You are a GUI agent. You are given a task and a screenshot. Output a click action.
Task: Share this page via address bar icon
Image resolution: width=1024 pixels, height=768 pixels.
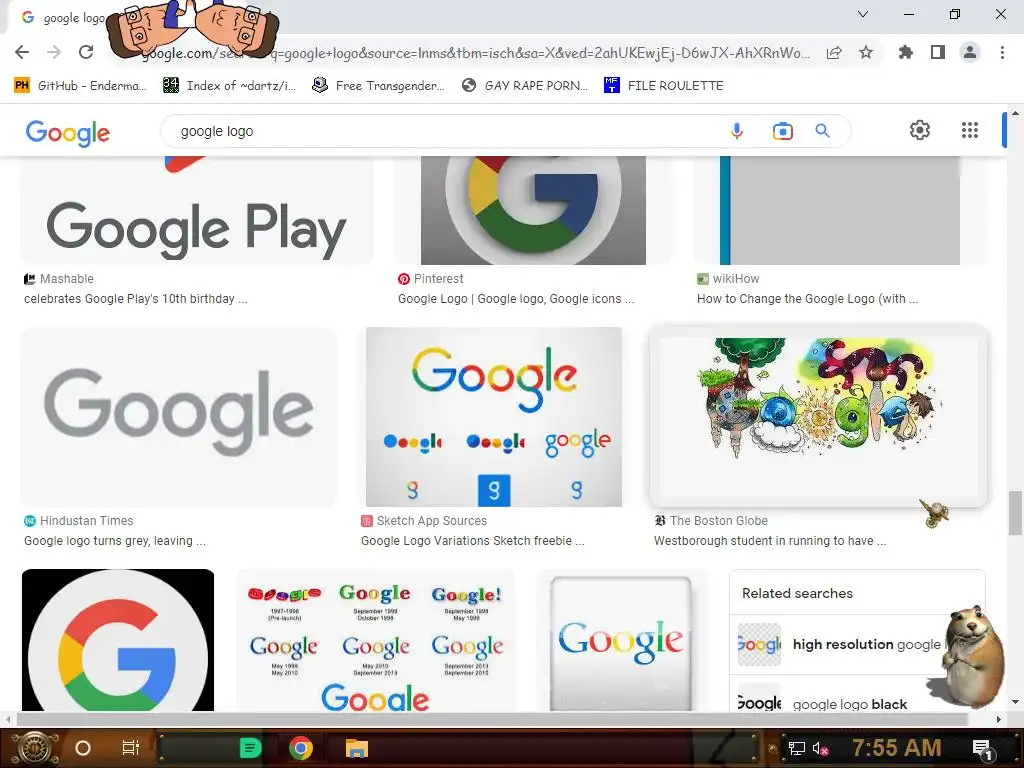pyautogui.click(x=834, y=53)
